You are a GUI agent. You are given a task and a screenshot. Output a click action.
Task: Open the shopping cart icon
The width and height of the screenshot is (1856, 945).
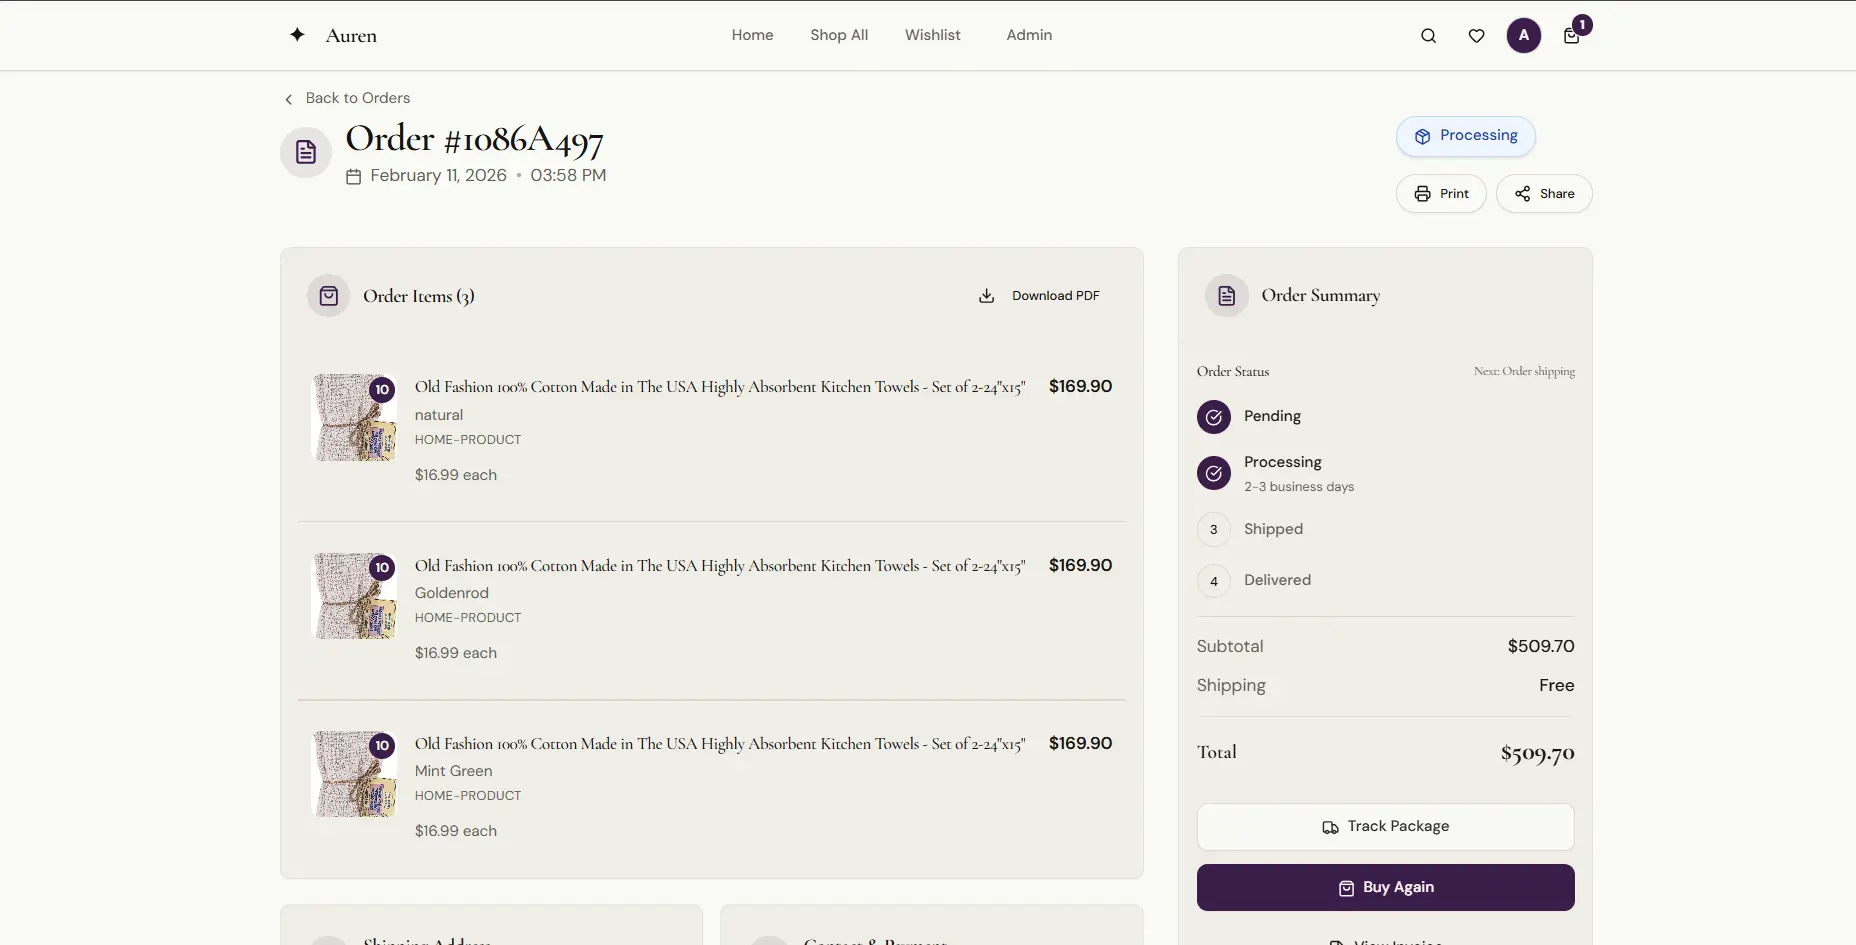coord(1572,36)
